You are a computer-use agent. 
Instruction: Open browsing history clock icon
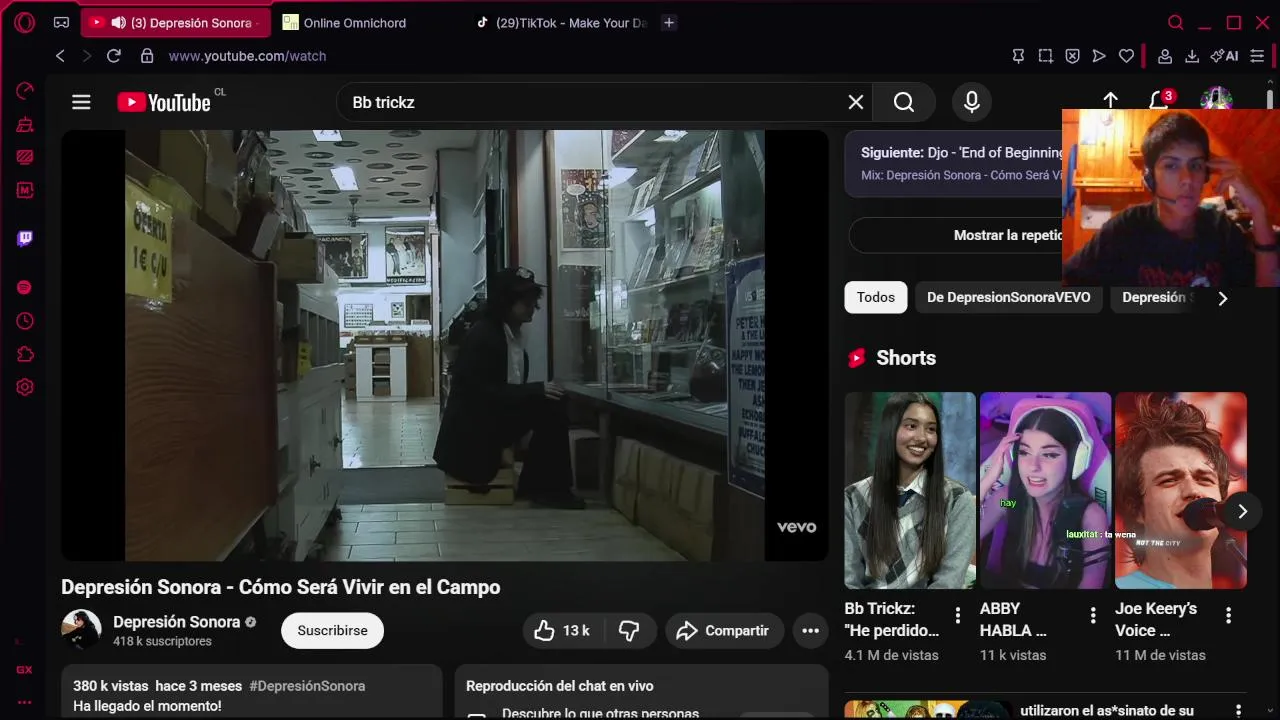pos(25,321)
